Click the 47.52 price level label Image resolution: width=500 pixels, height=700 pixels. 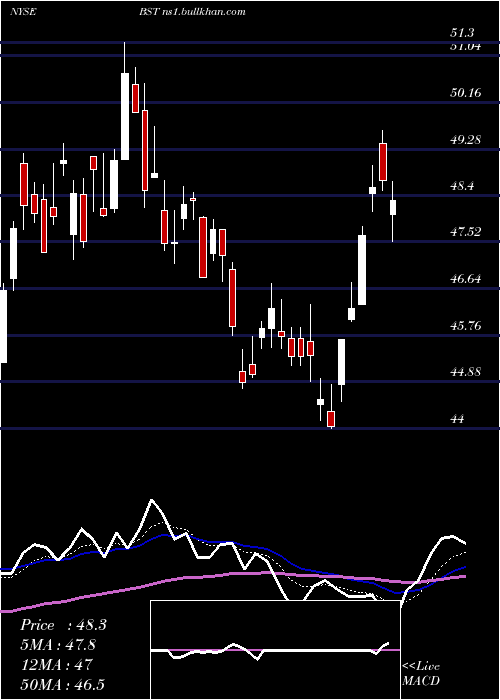point(465,232)
